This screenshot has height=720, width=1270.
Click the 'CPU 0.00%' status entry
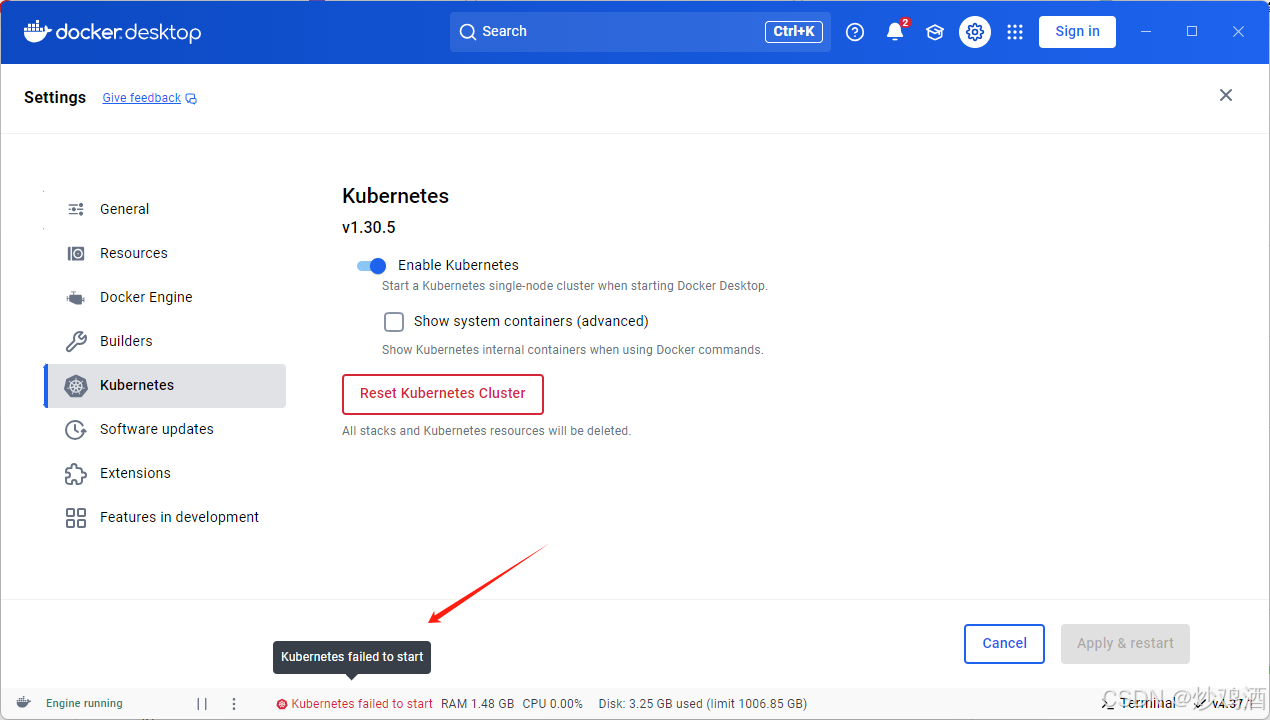pyautogui.click(x=552, y=704)
